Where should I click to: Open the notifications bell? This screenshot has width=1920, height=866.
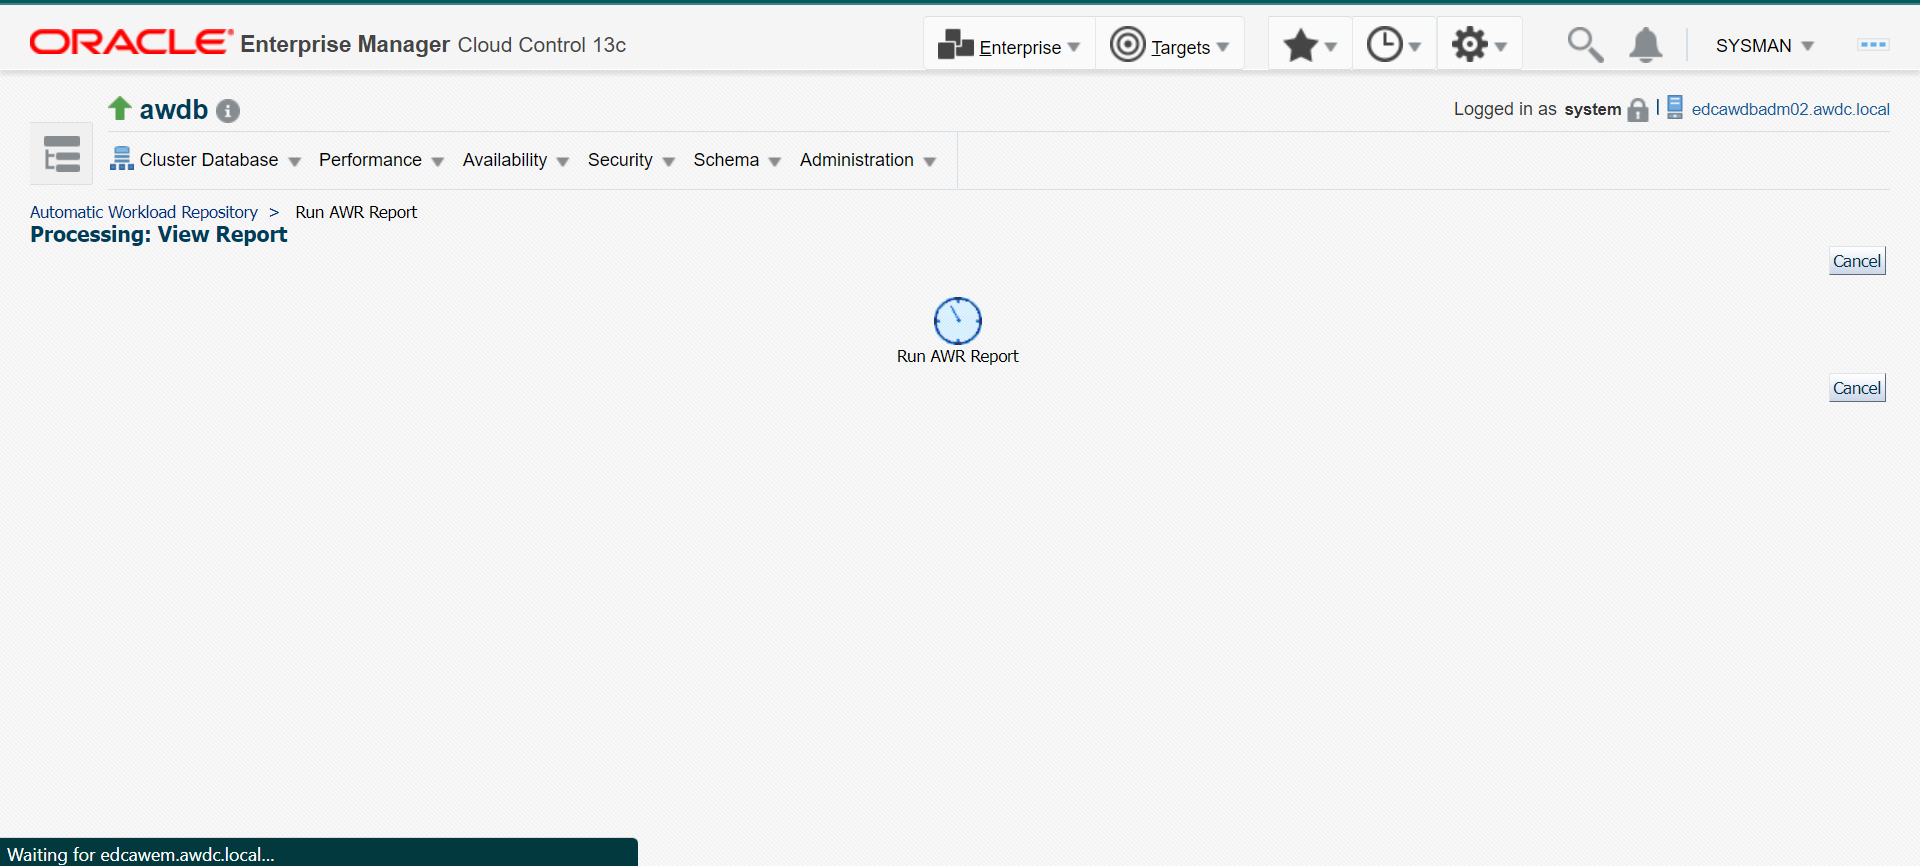tap(1646, 45)
